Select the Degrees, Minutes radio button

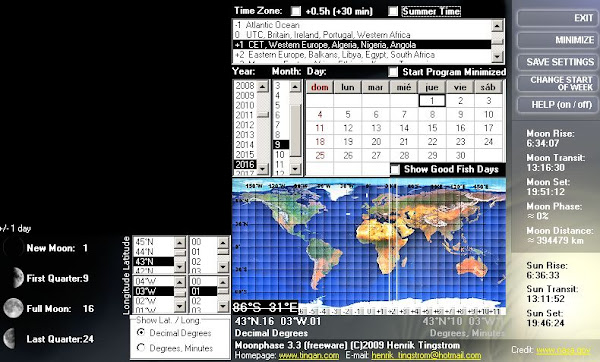point(141,348)
